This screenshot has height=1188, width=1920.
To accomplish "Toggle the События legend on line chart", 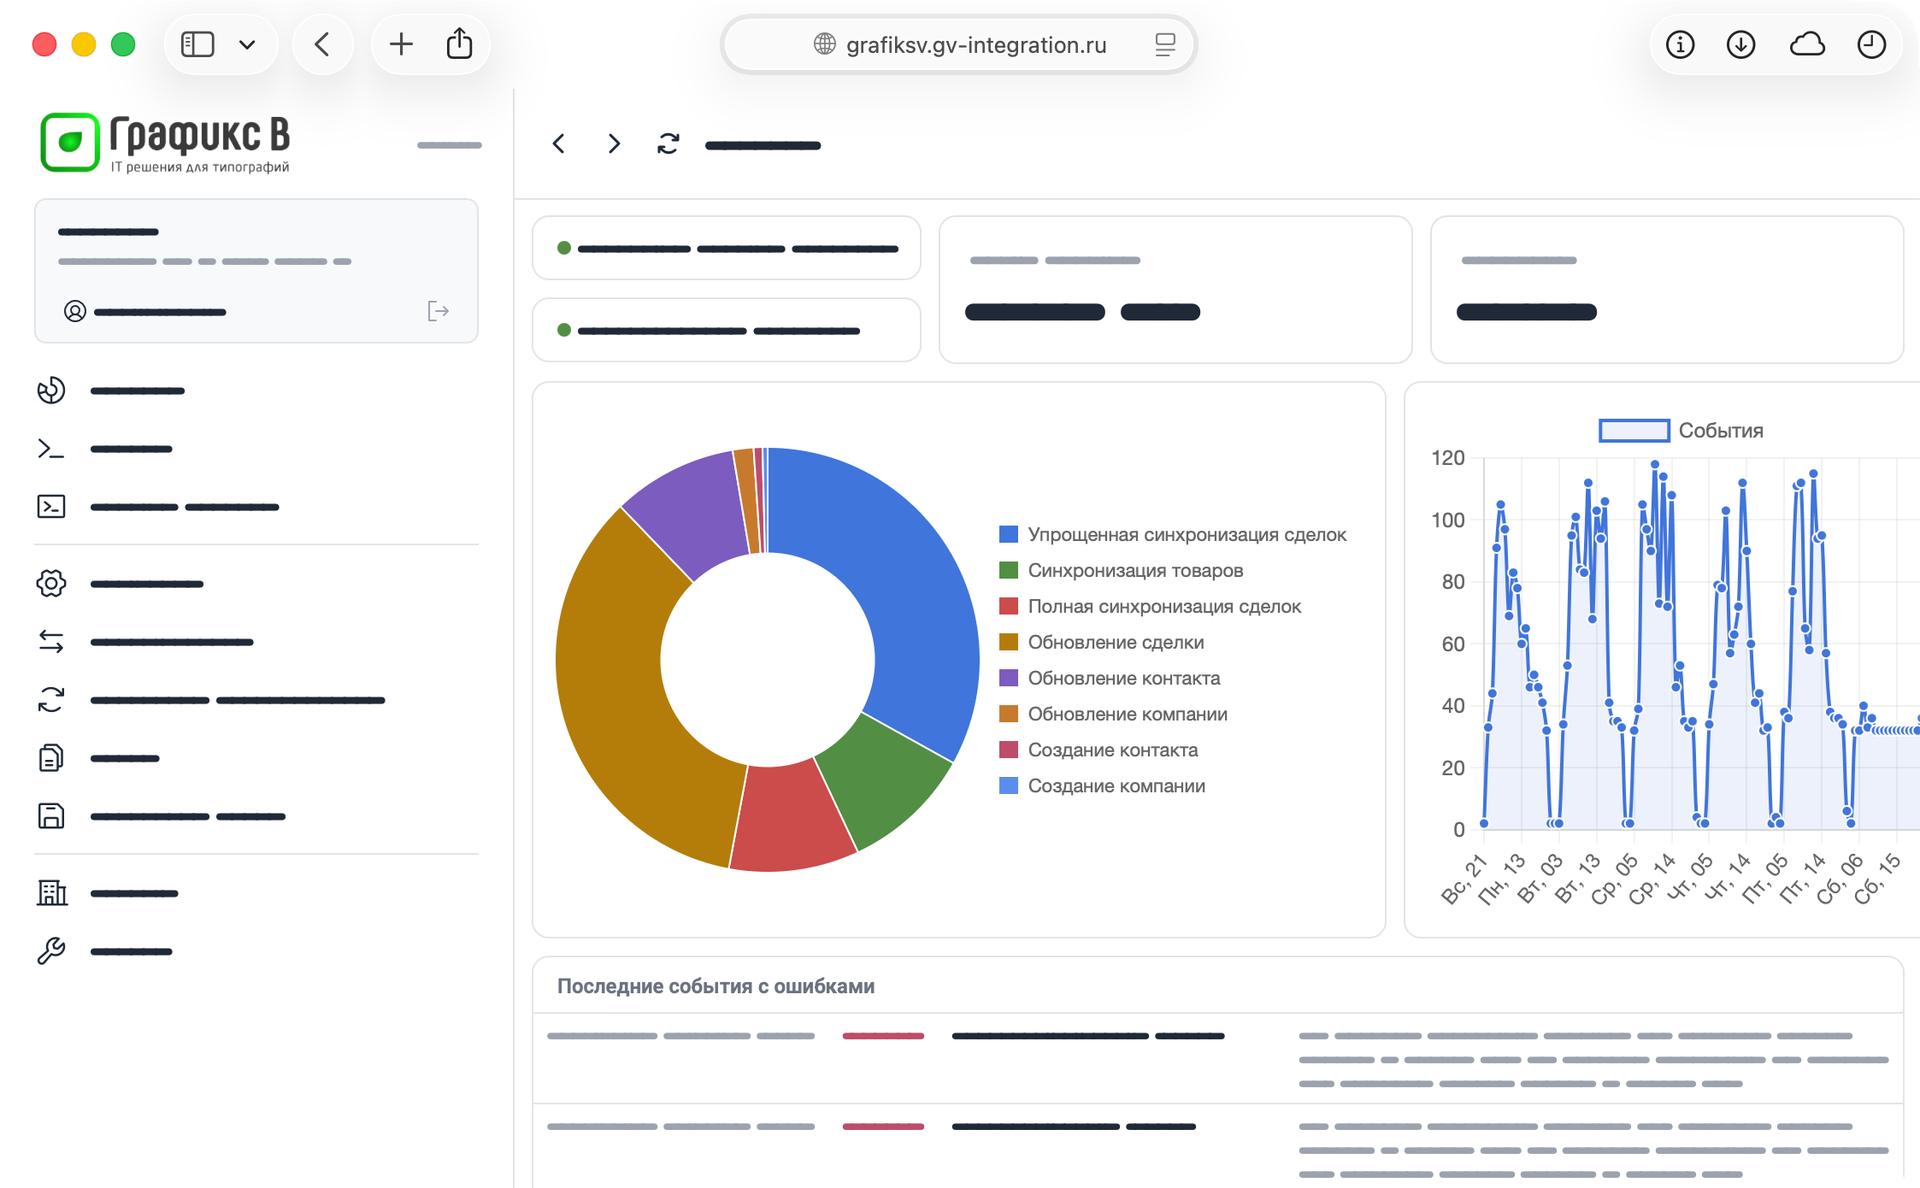I will (x=1681, y=430).
